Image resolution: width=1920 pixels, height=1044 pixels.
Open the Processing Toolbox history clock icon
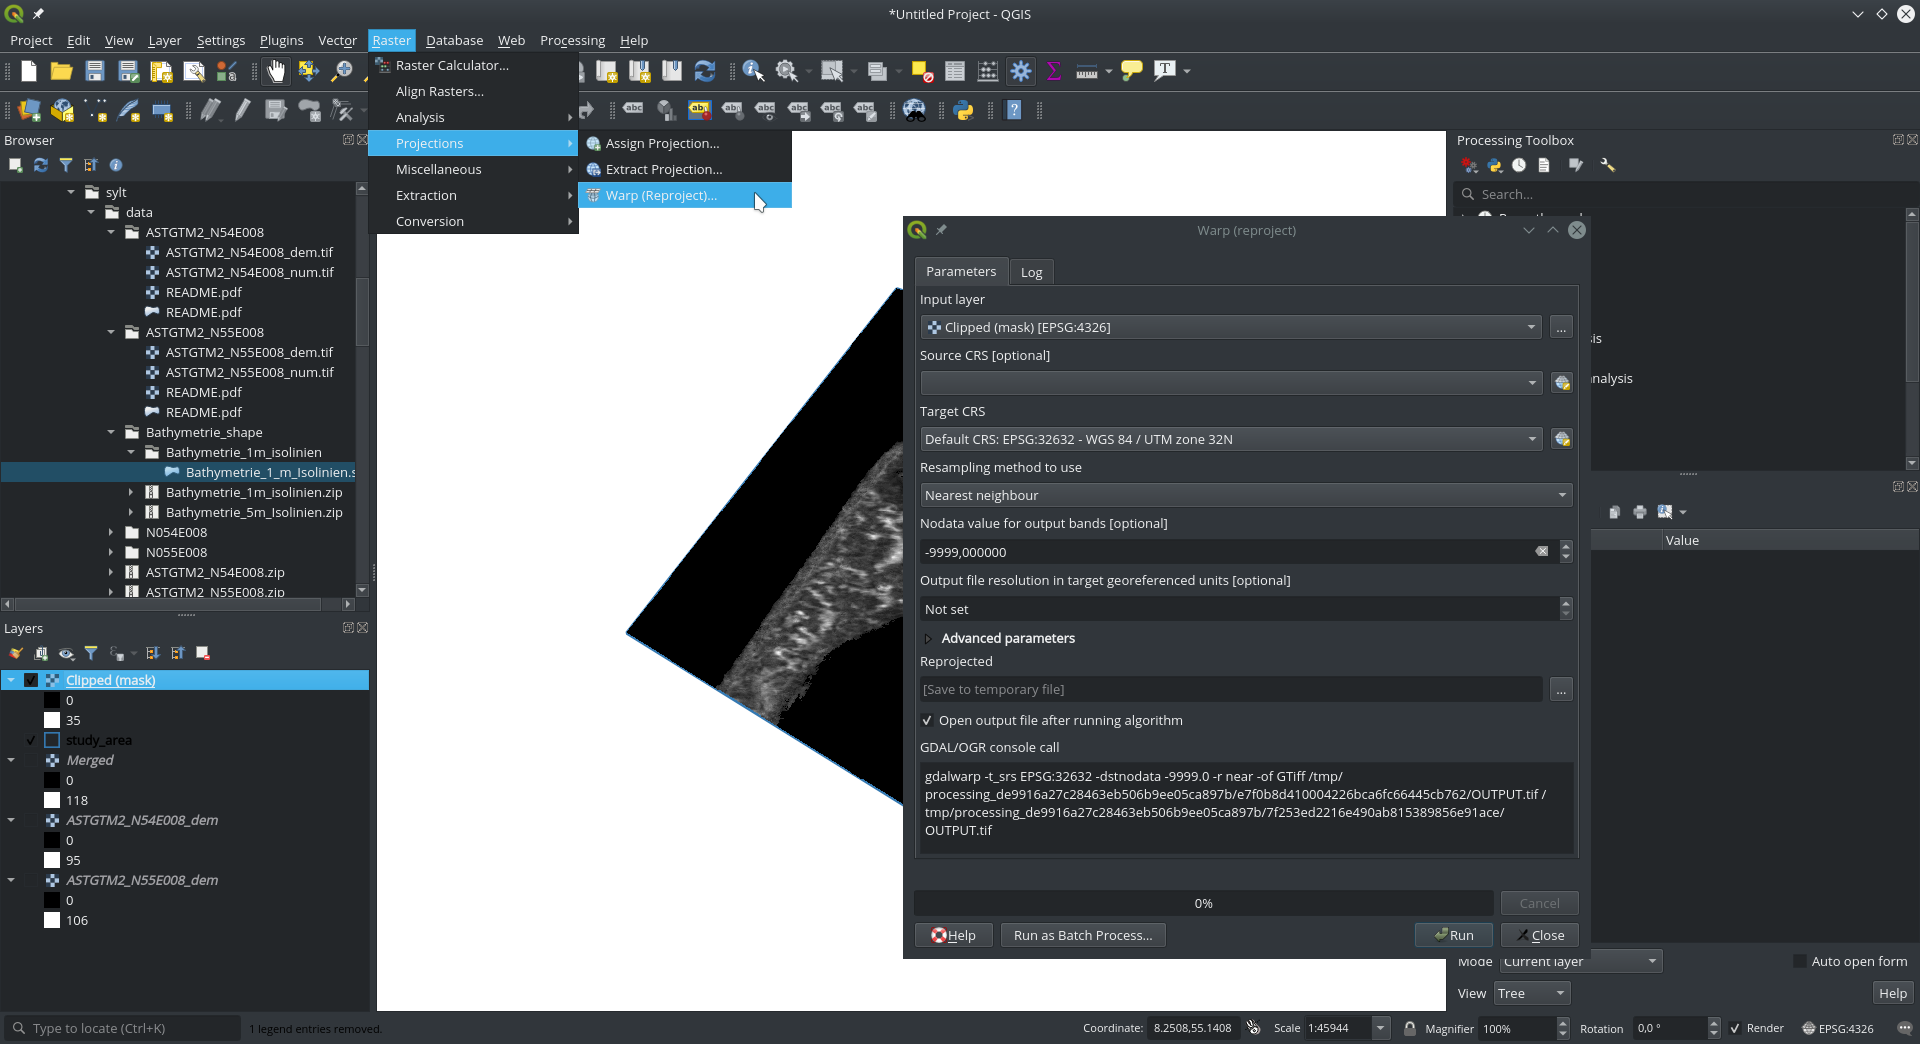click(1519, 165)
